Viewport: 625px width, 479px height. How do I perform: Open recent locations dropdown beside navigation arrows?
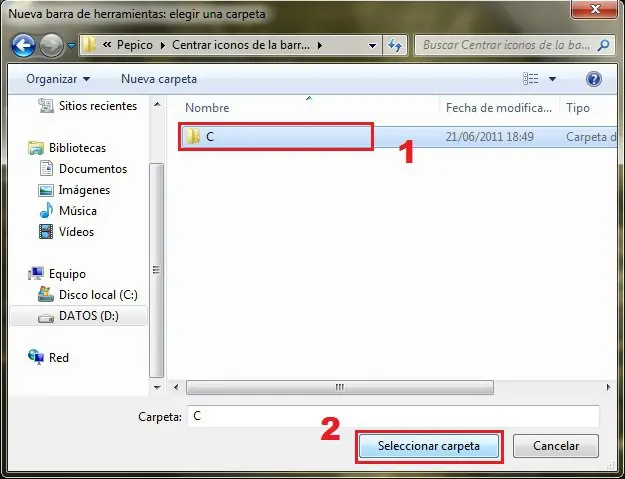pos(71,46)
